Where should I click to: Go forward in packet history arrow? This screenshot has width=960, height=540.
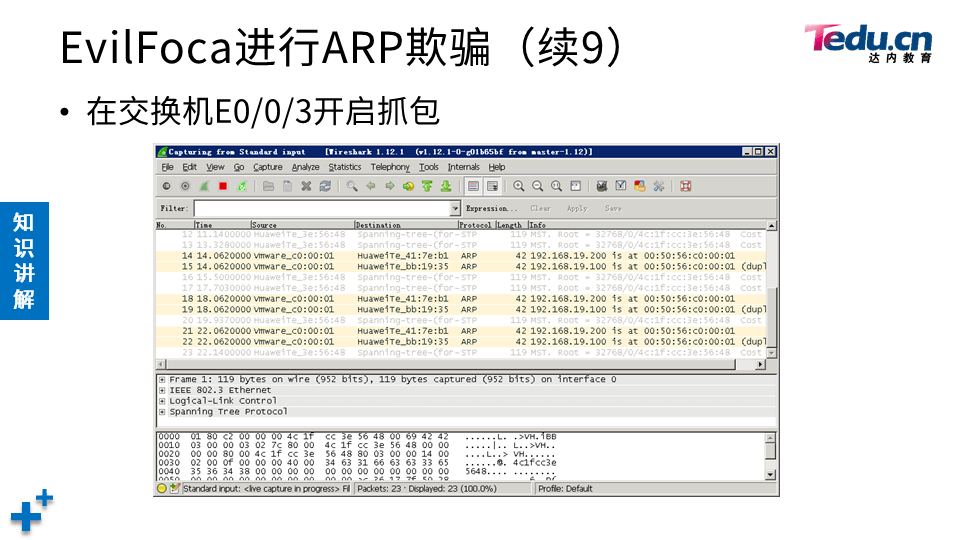pyautogui.click(x=389, y=186)
